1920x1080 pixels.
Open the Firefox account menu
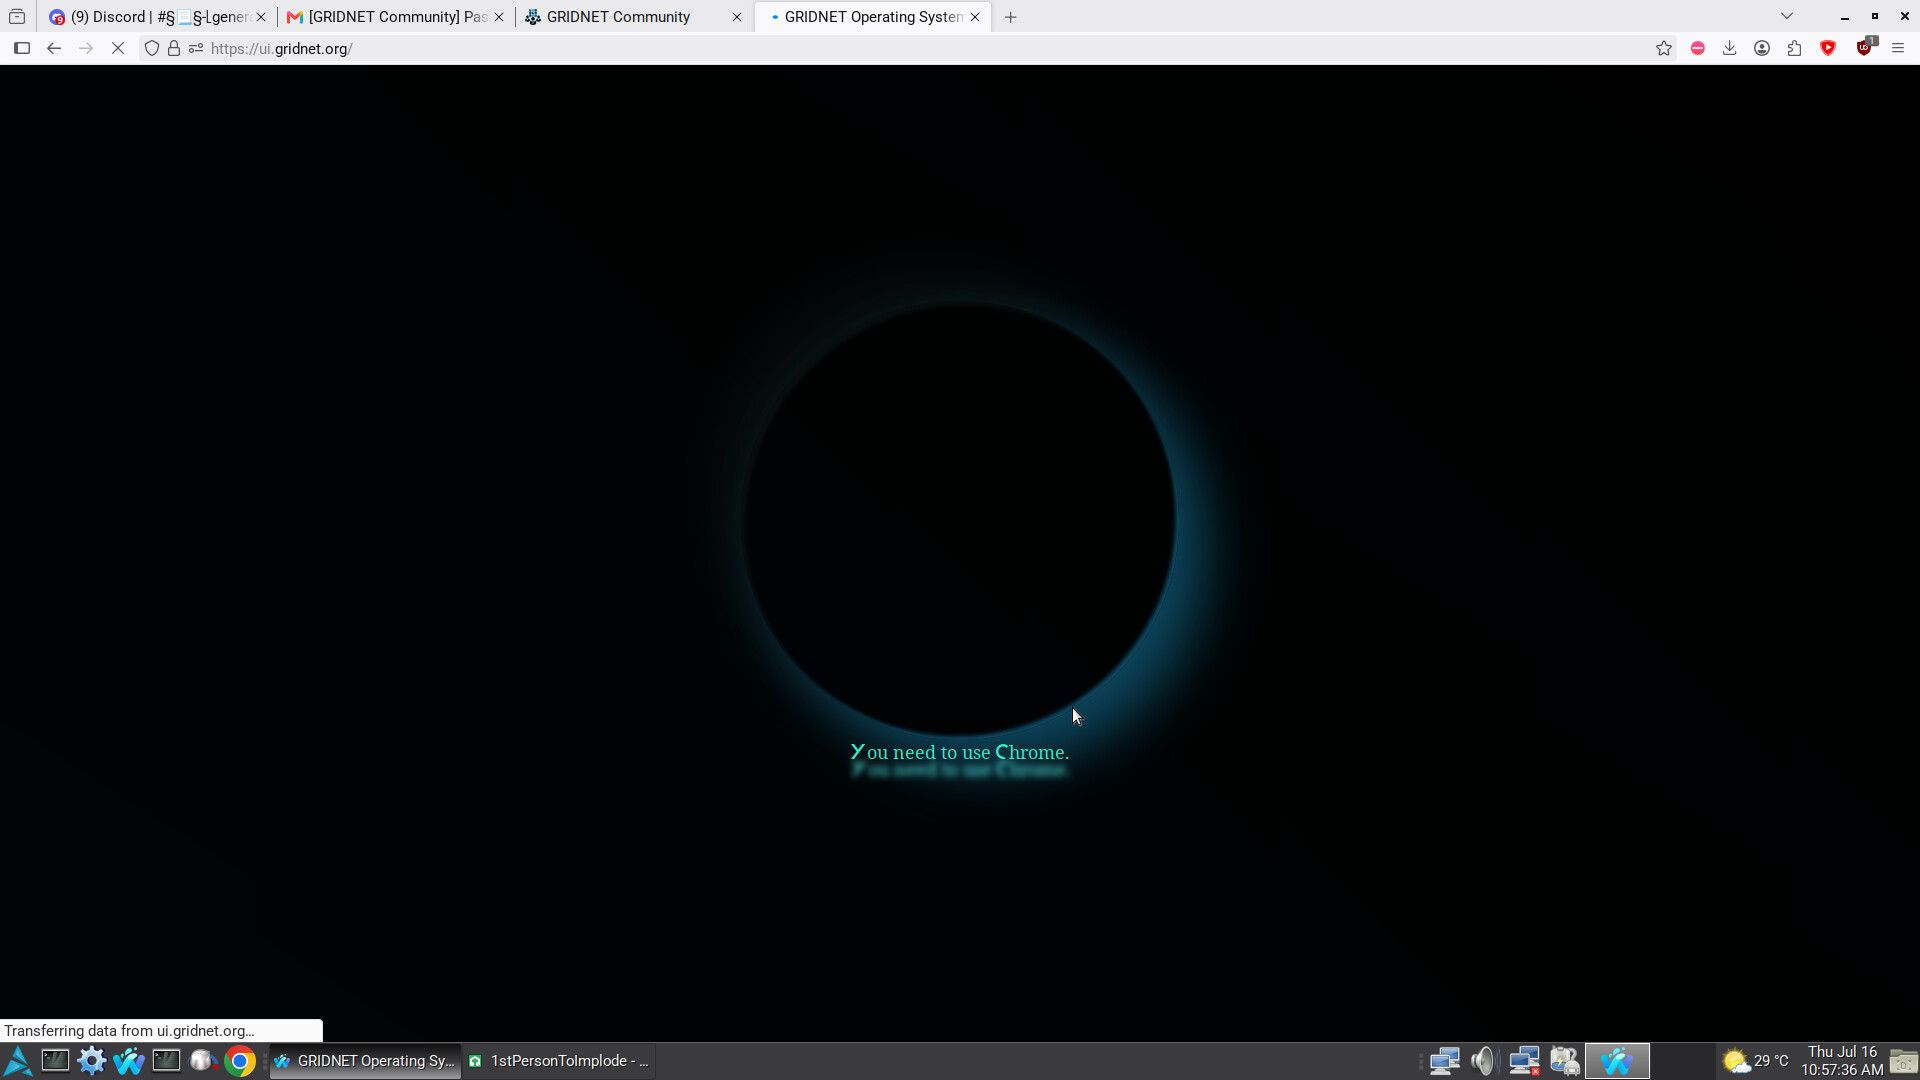tap(1762, 48)
